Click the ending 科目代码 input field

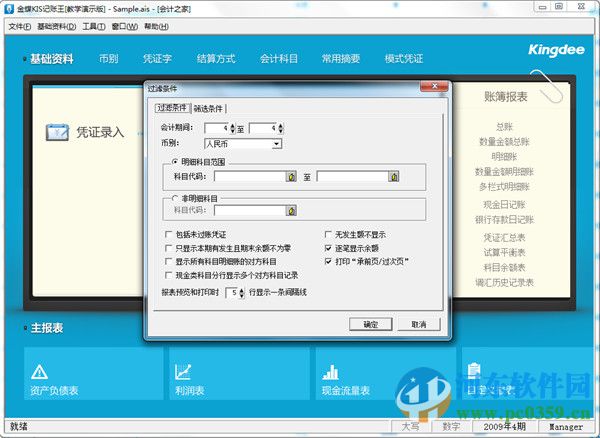(352, 176)
